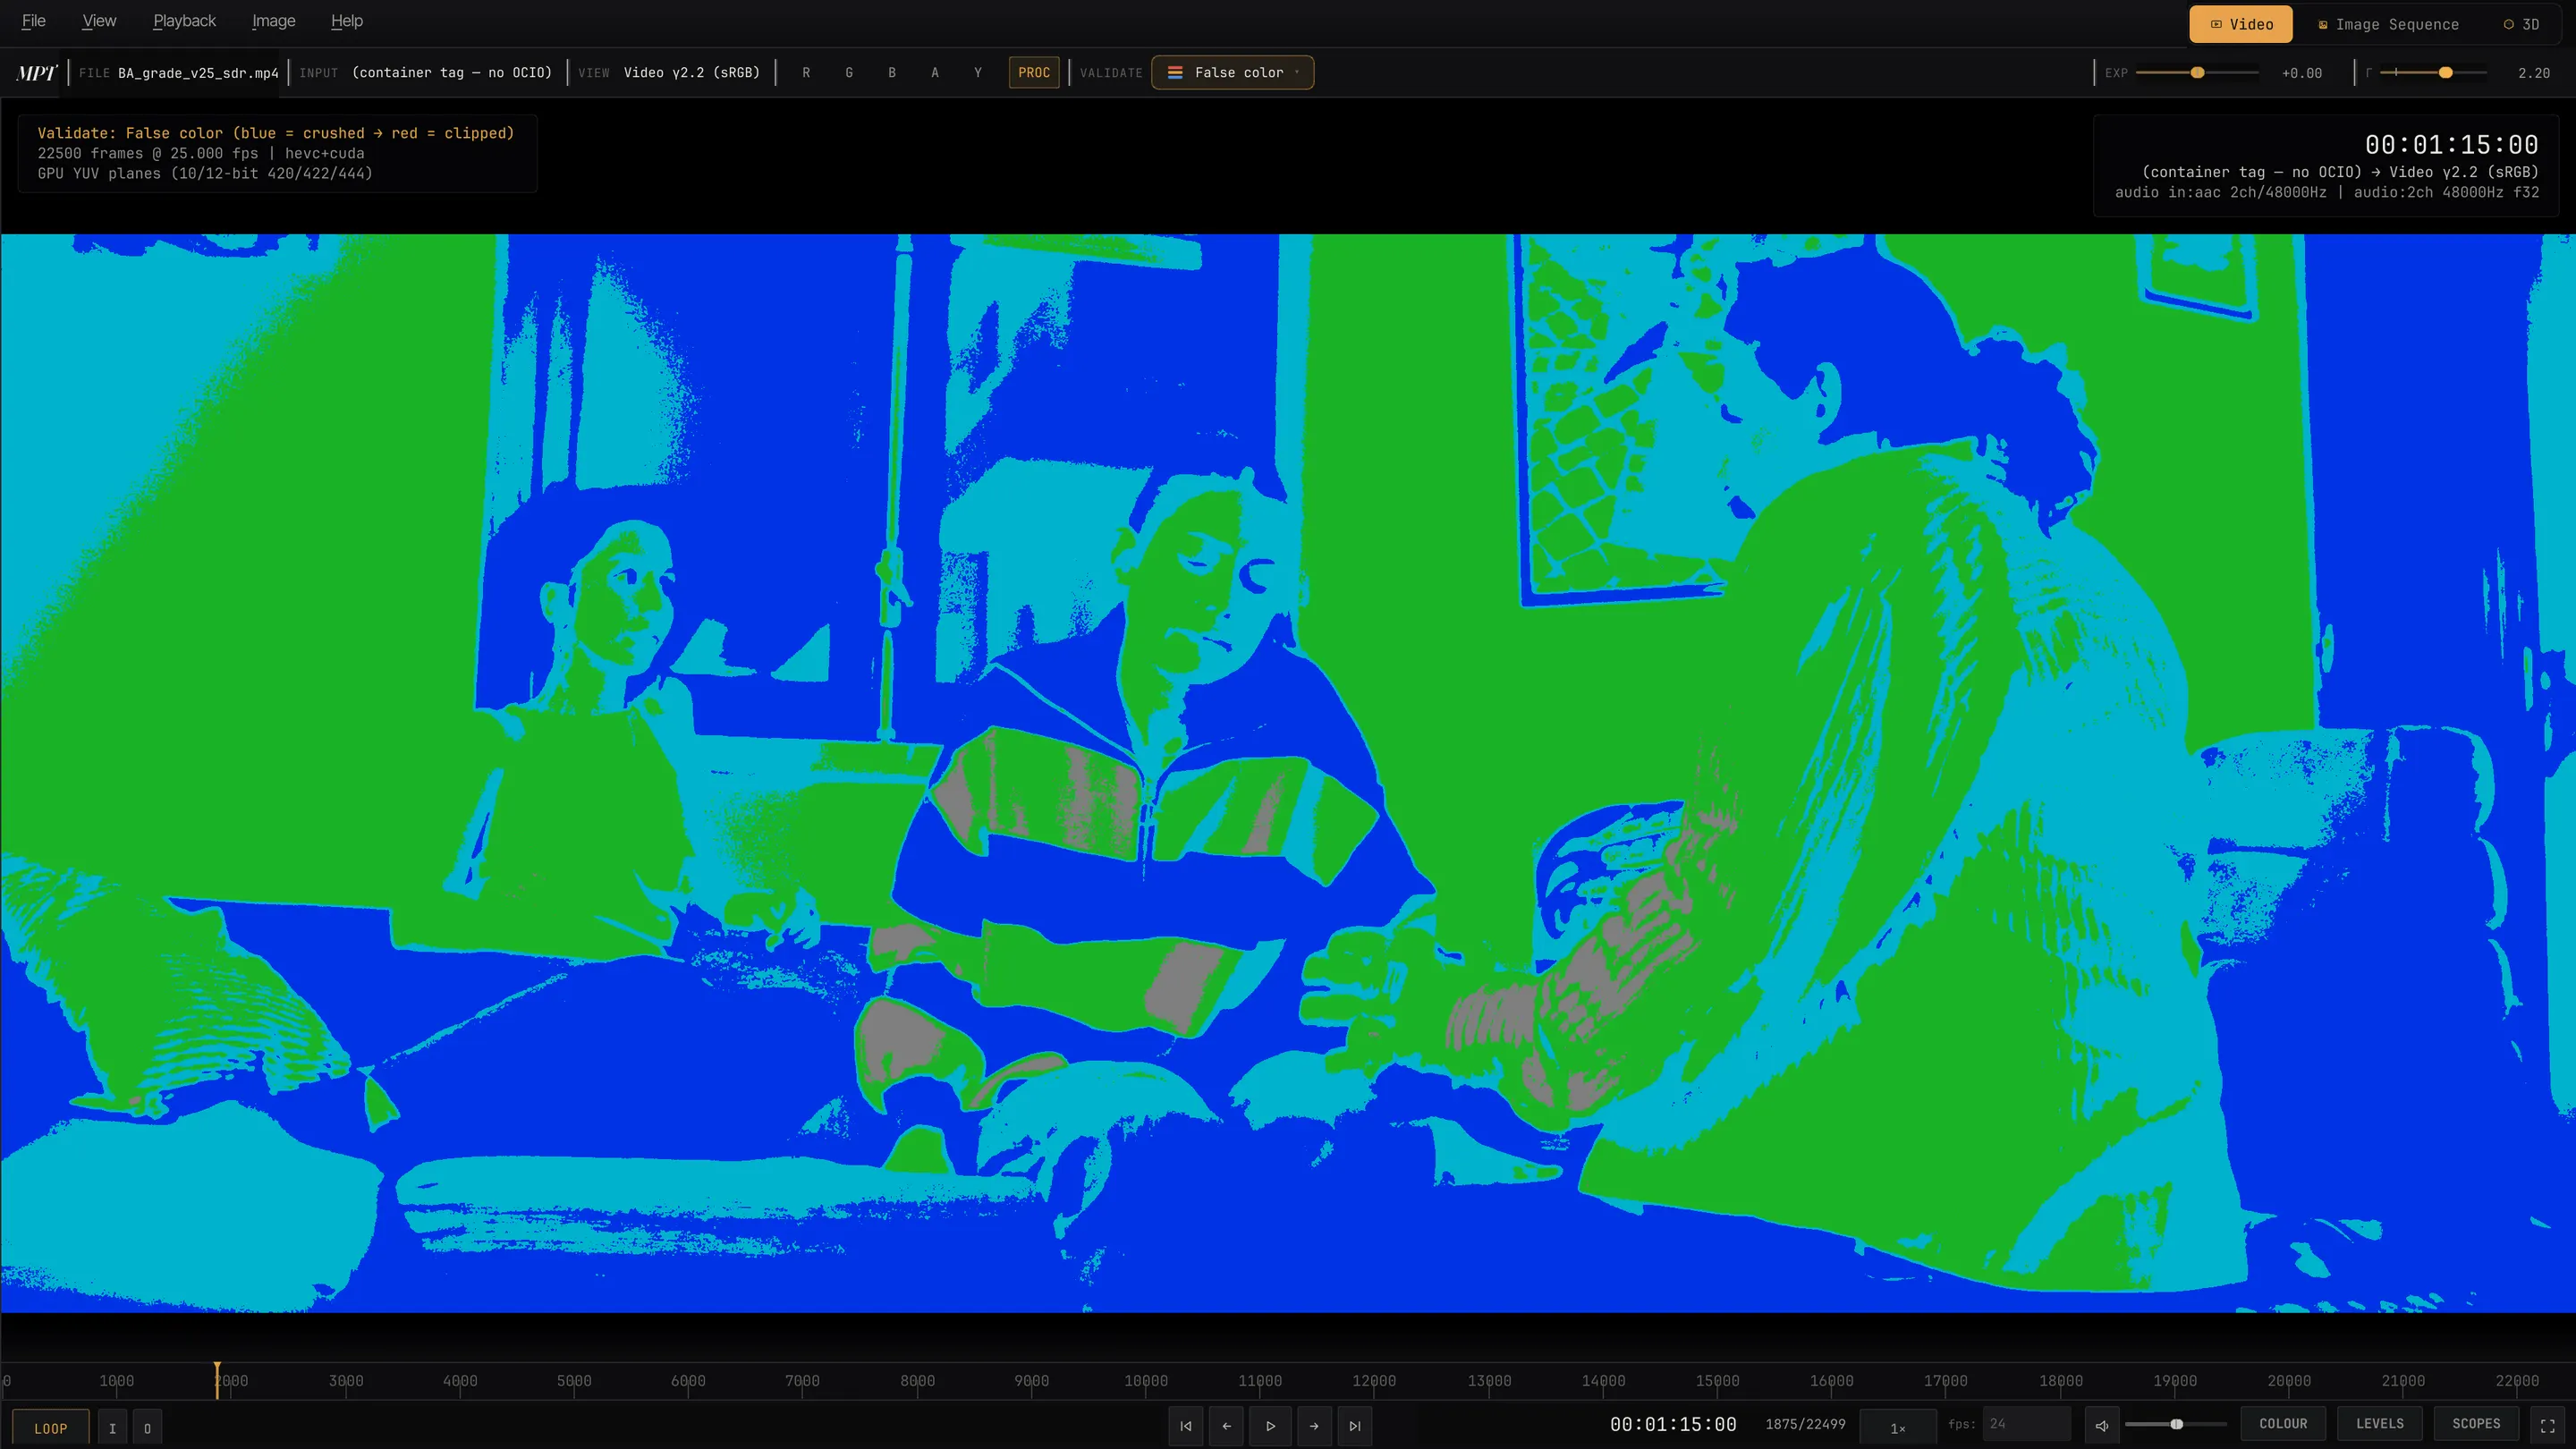2576x1449 pixels.
Task: Isolate the B blue channel
Action: click(x=892, y=73)
